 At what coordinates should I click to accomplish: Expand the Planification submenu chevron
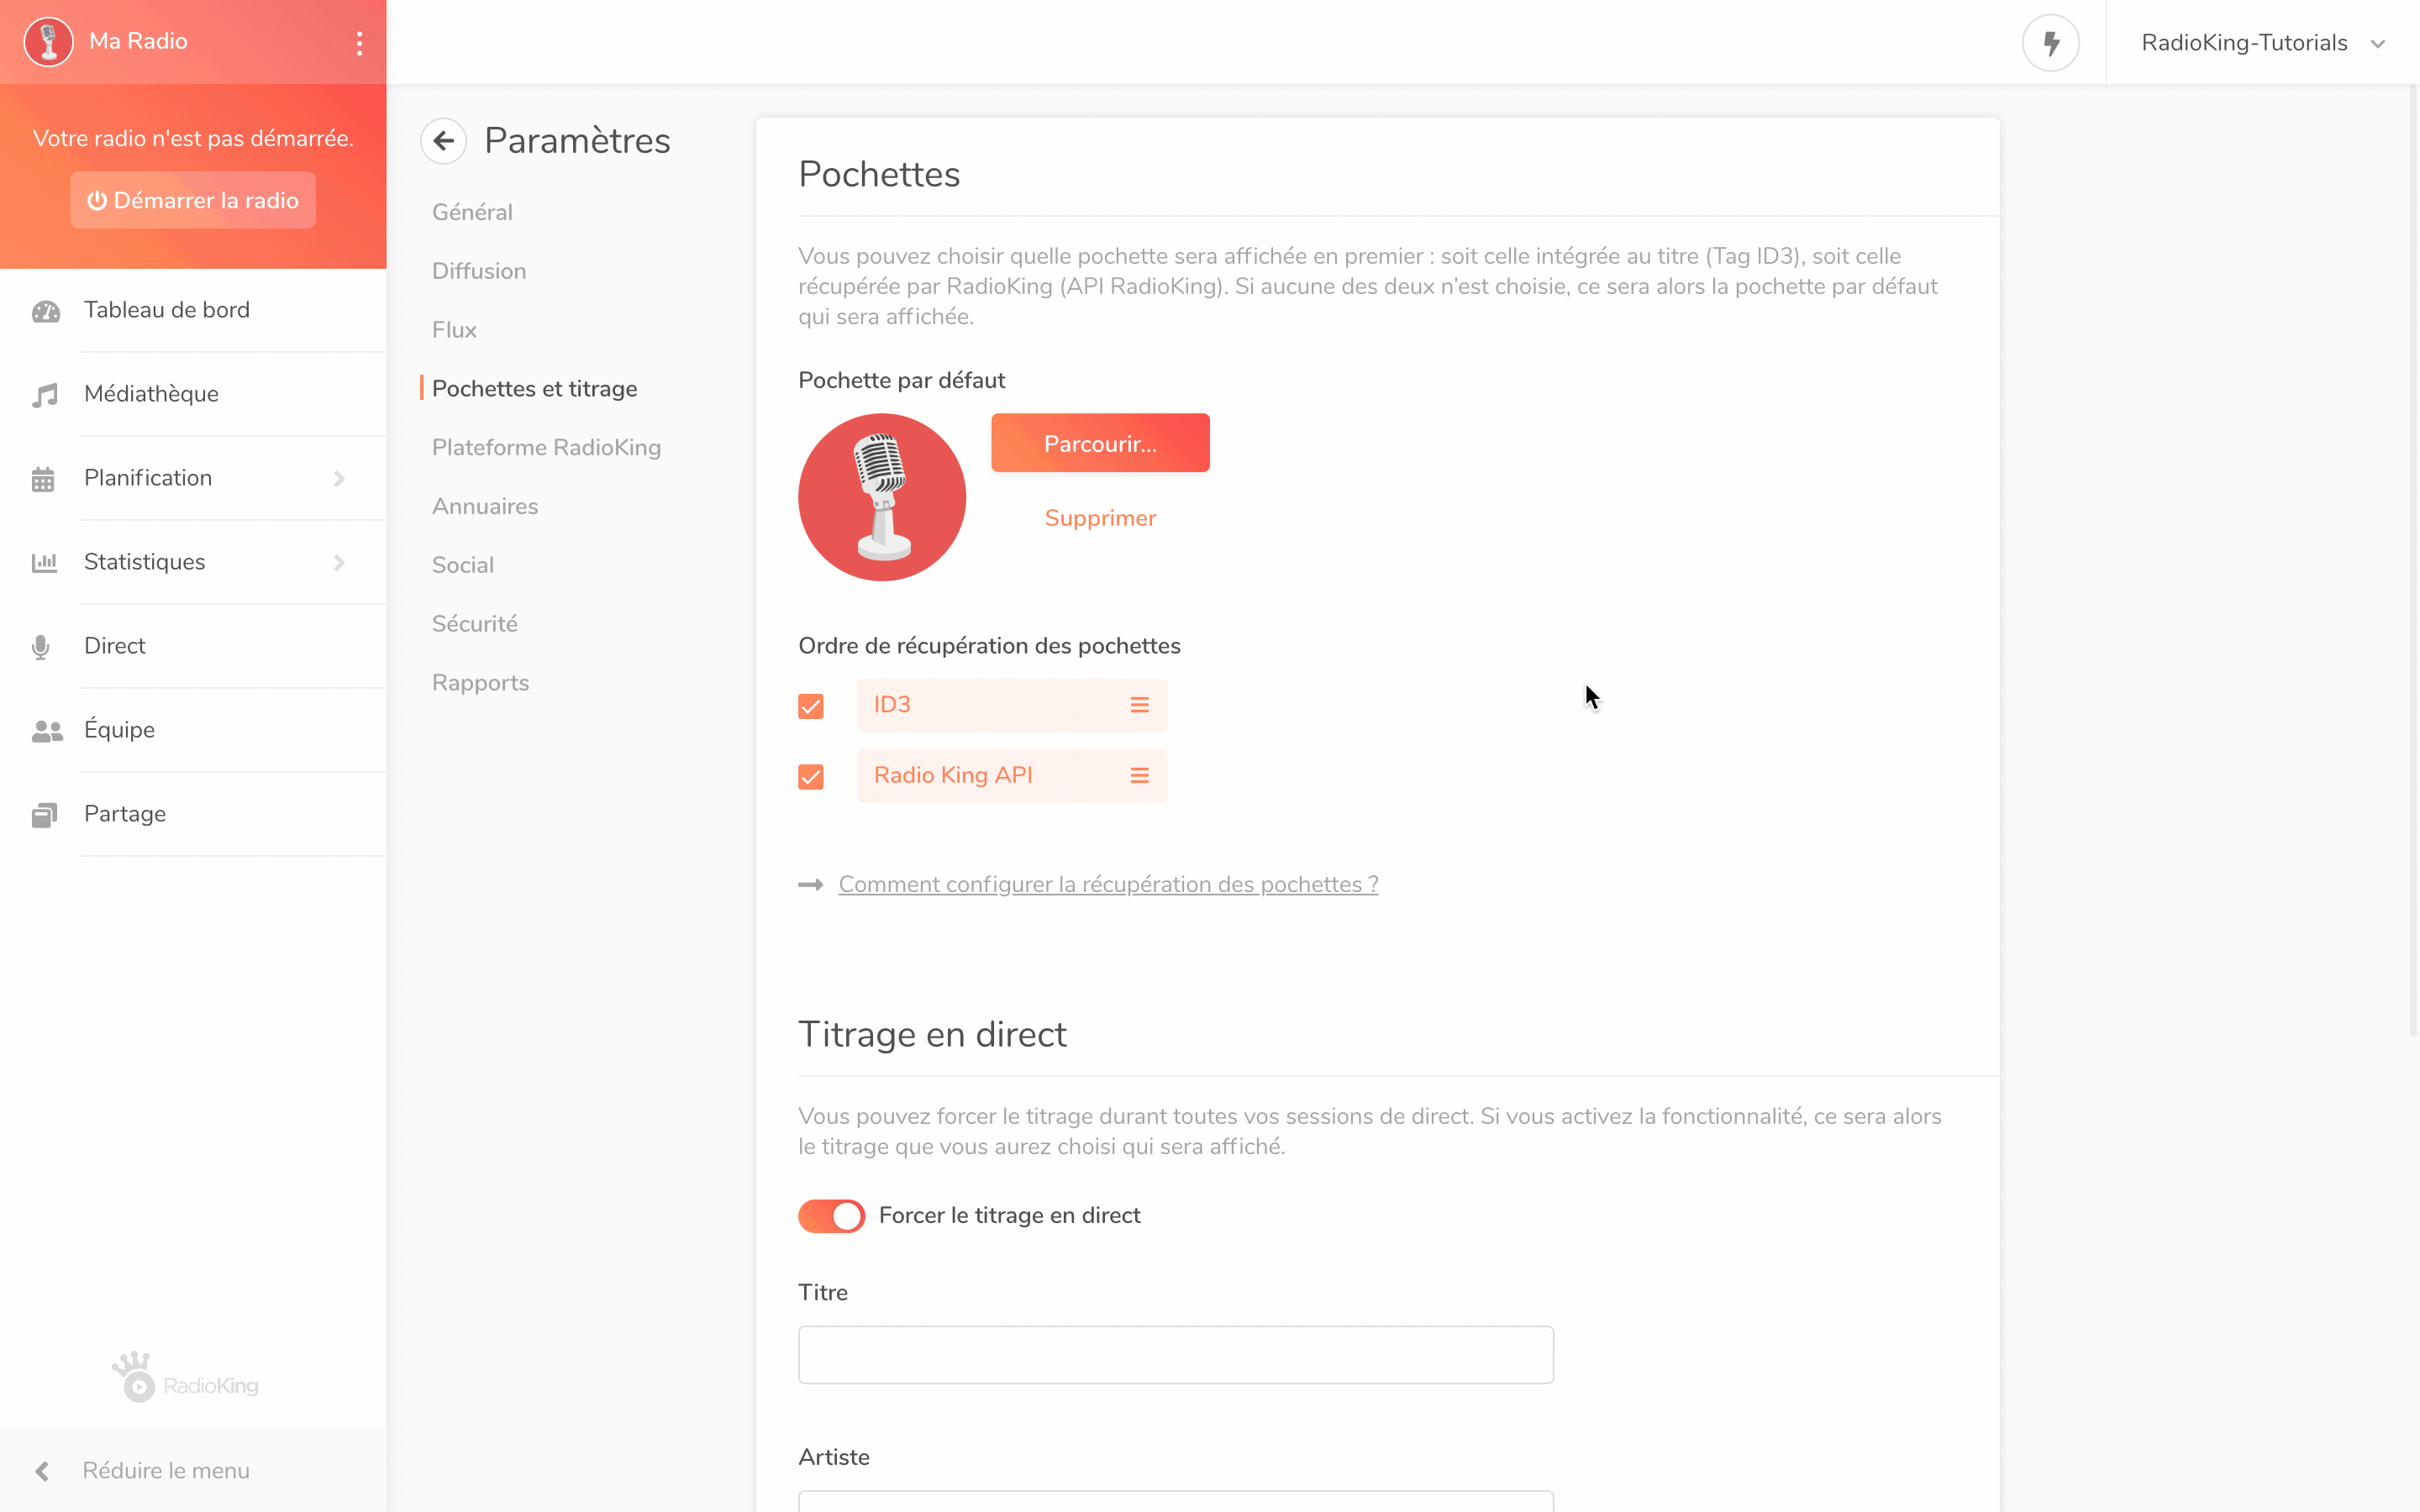(339, 479)
